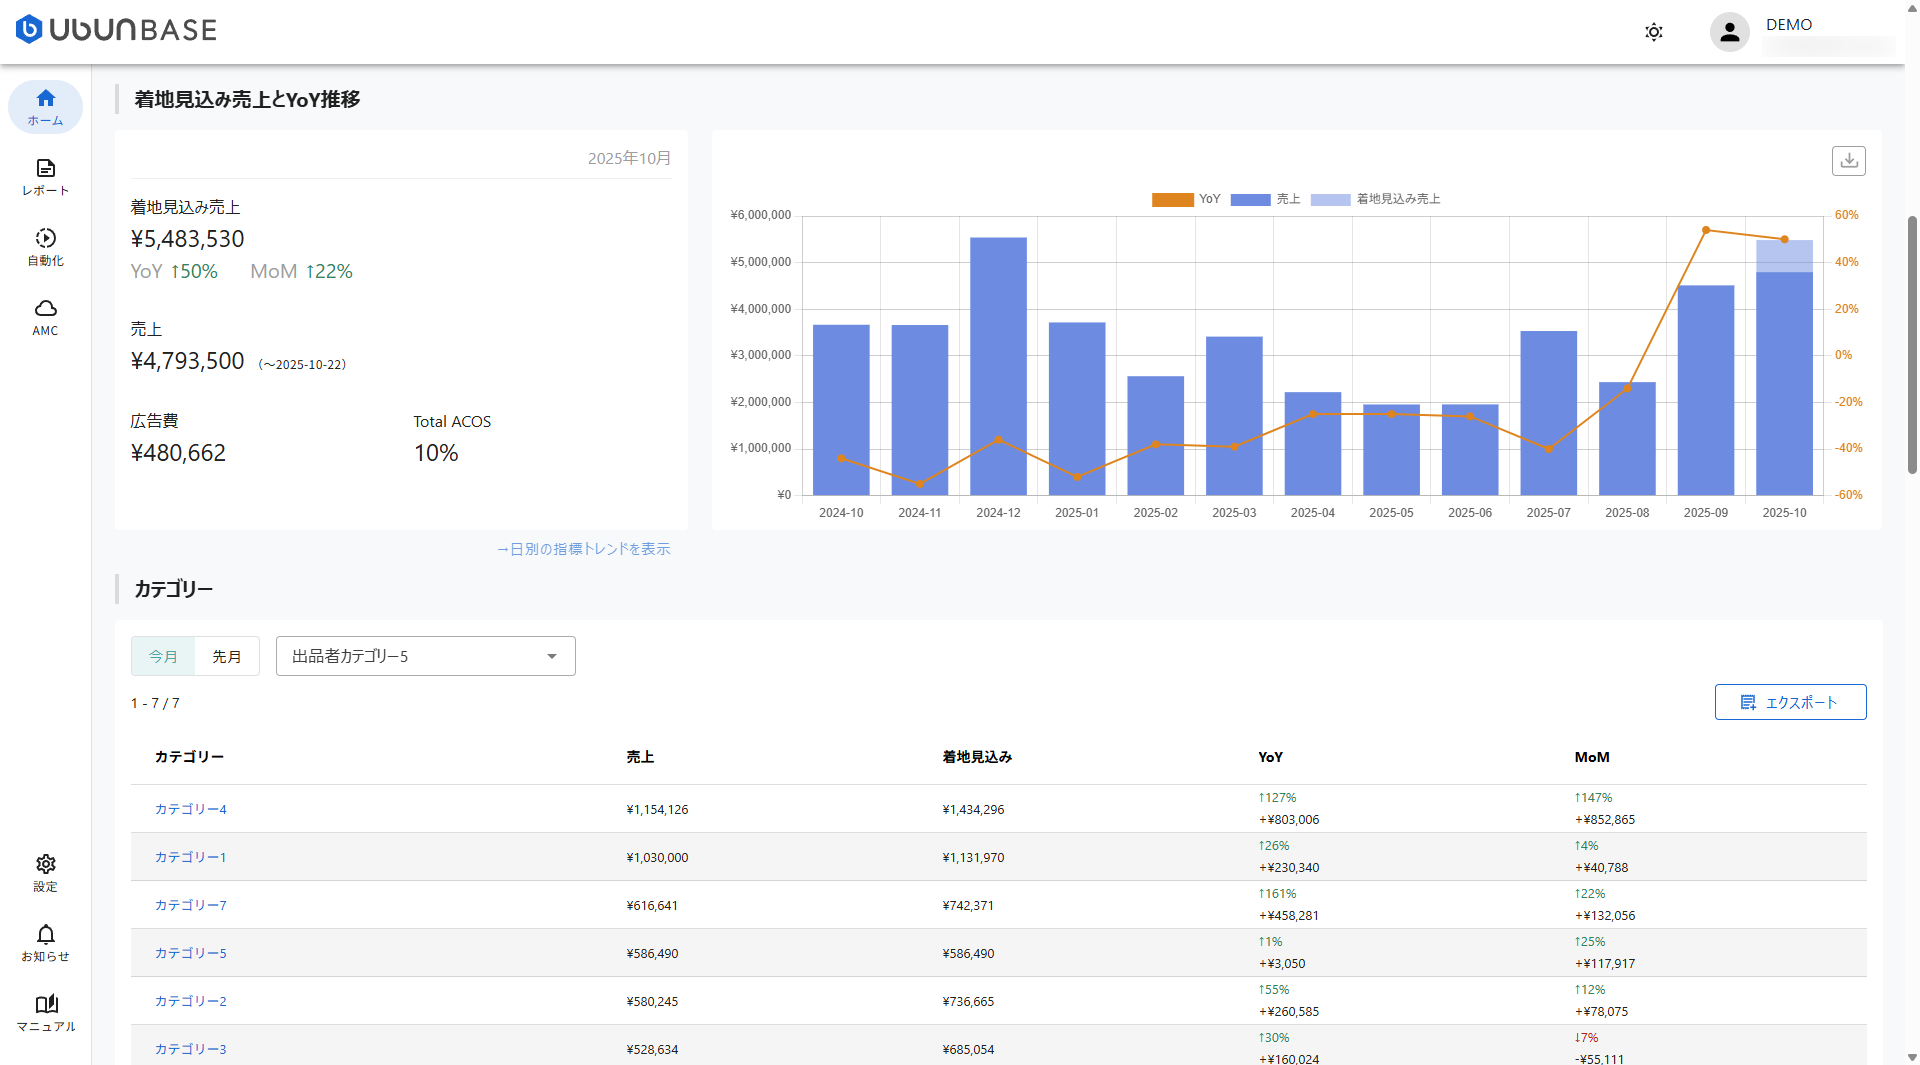Toggle the YoY legend swatch in chart
This screenshot has width=1920, height=1065.
tap(1172, 200)
